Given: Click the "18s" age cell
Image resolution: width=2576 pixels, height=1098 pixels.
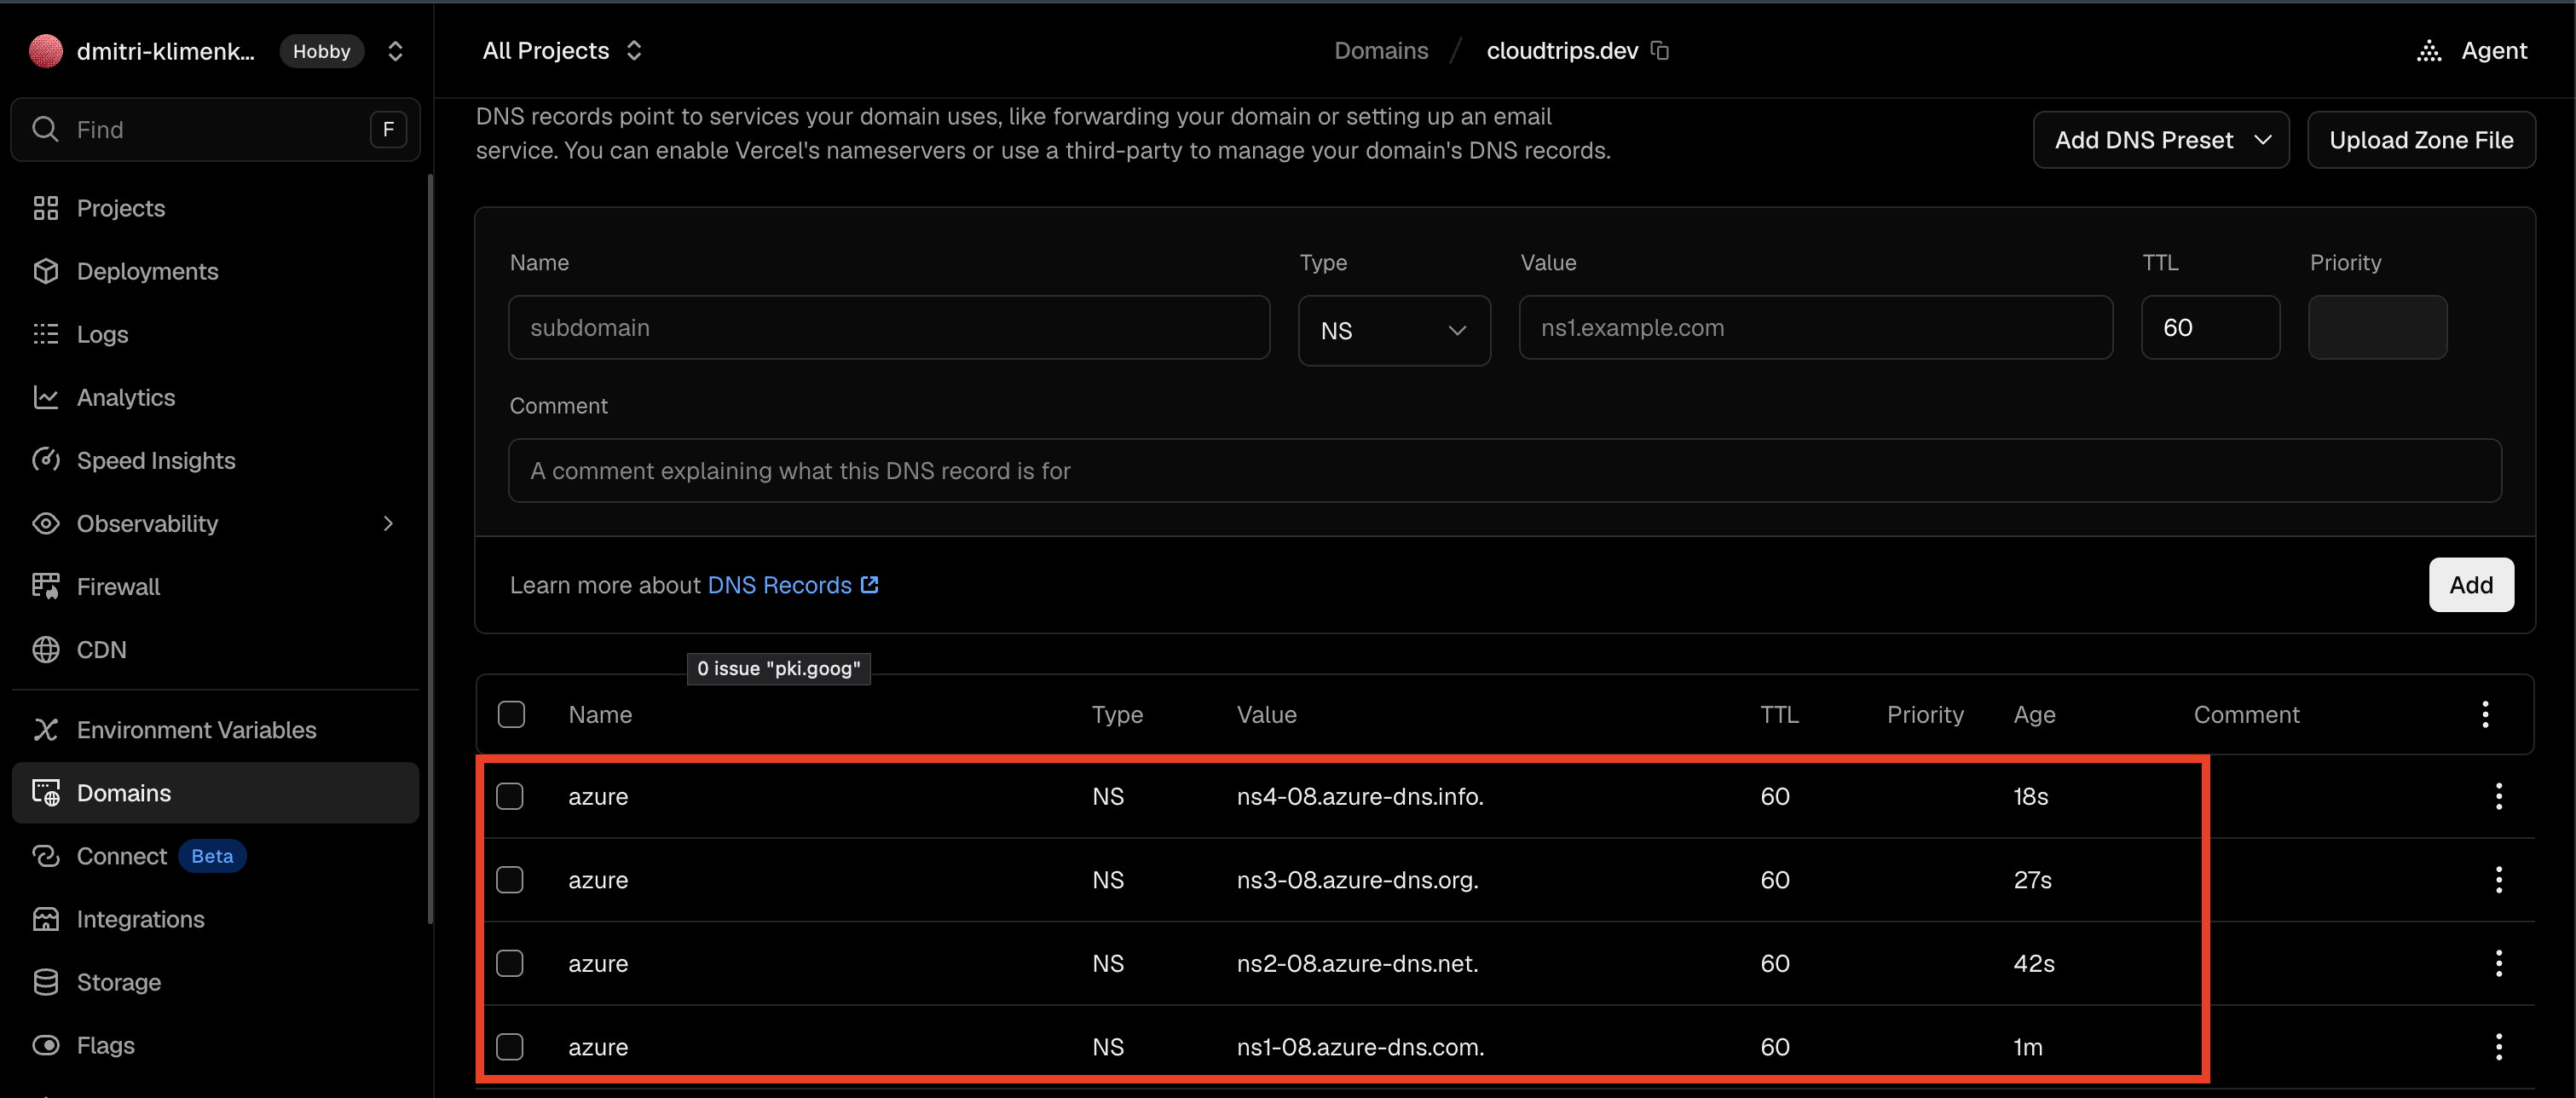Looking at the screenshot, I should pyautogui.click(x=2030, y=796).
